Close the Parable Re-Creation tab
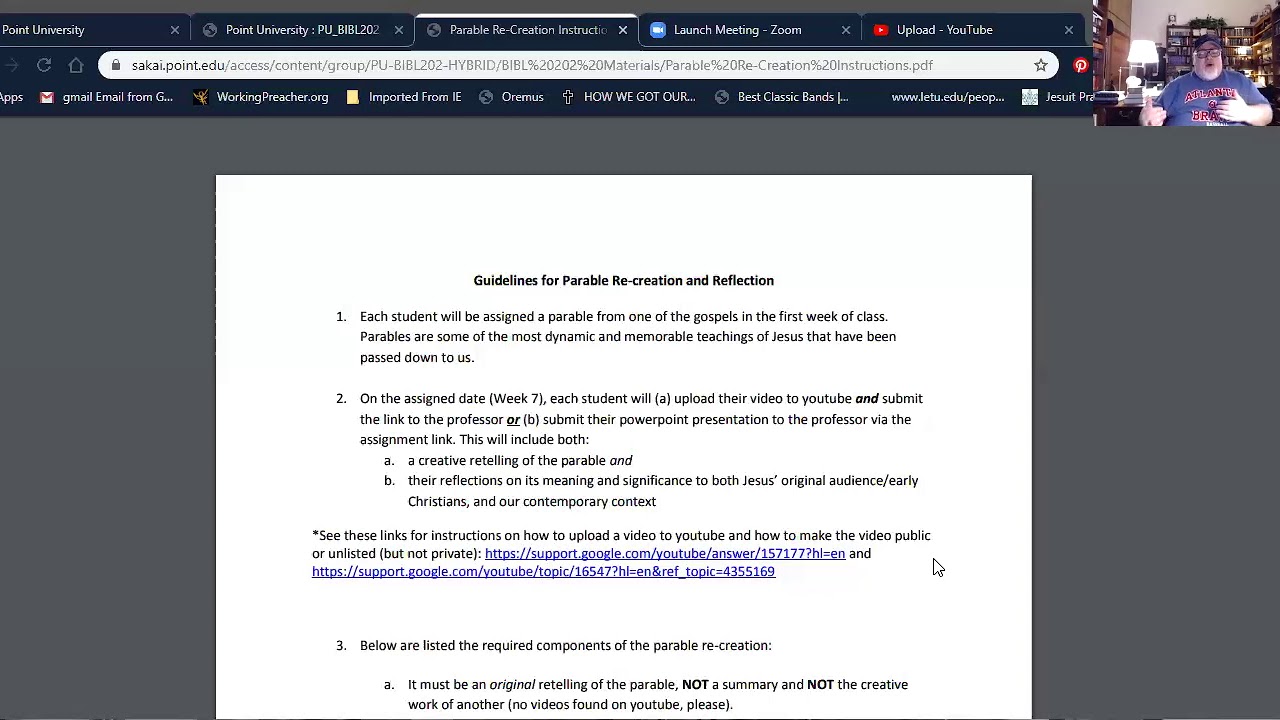Image resolution: width=1280 pixels, height=720 pixels. pyautogui.click(x=622, y=30)
